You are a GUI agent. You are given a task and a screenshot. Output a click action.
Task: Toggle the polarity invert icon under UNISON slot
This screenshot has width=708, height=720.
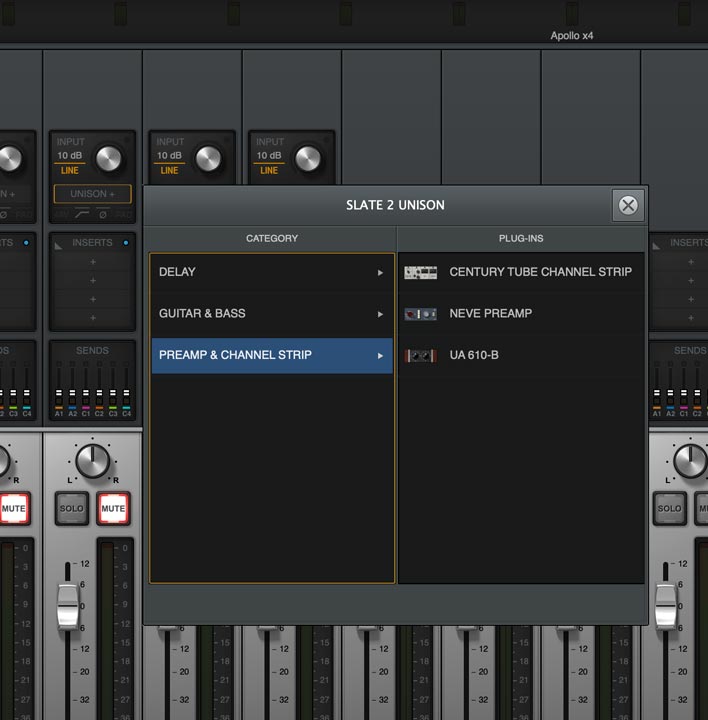click(103, 214)
